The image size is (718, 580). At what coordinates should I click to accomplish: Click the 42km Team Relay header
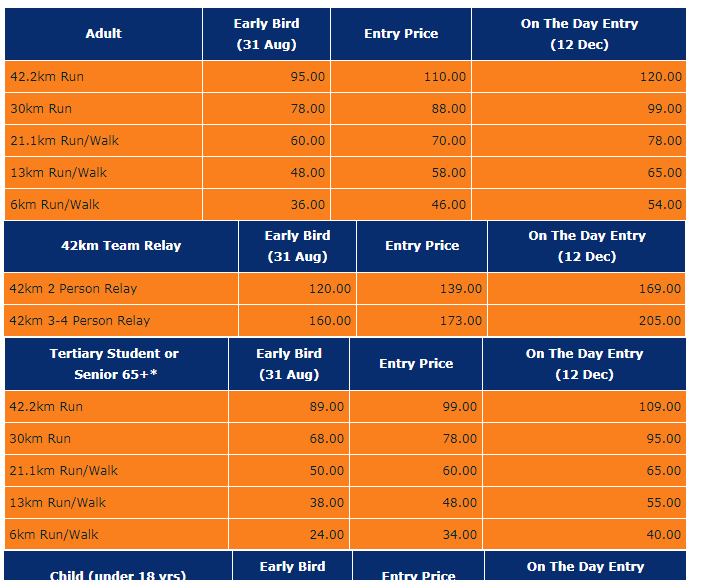point(121,246)
